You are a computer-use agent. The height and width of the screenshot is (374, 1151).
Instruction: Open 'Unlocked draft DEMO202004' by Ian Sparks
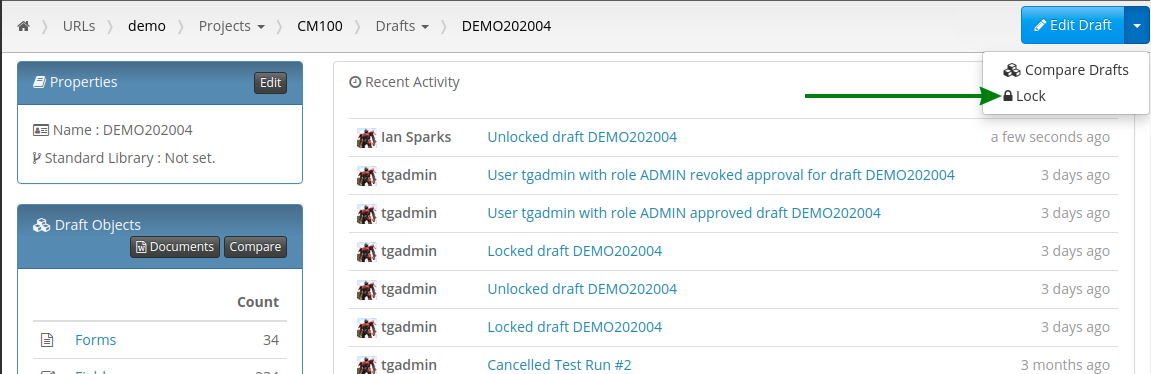[582, 137]
